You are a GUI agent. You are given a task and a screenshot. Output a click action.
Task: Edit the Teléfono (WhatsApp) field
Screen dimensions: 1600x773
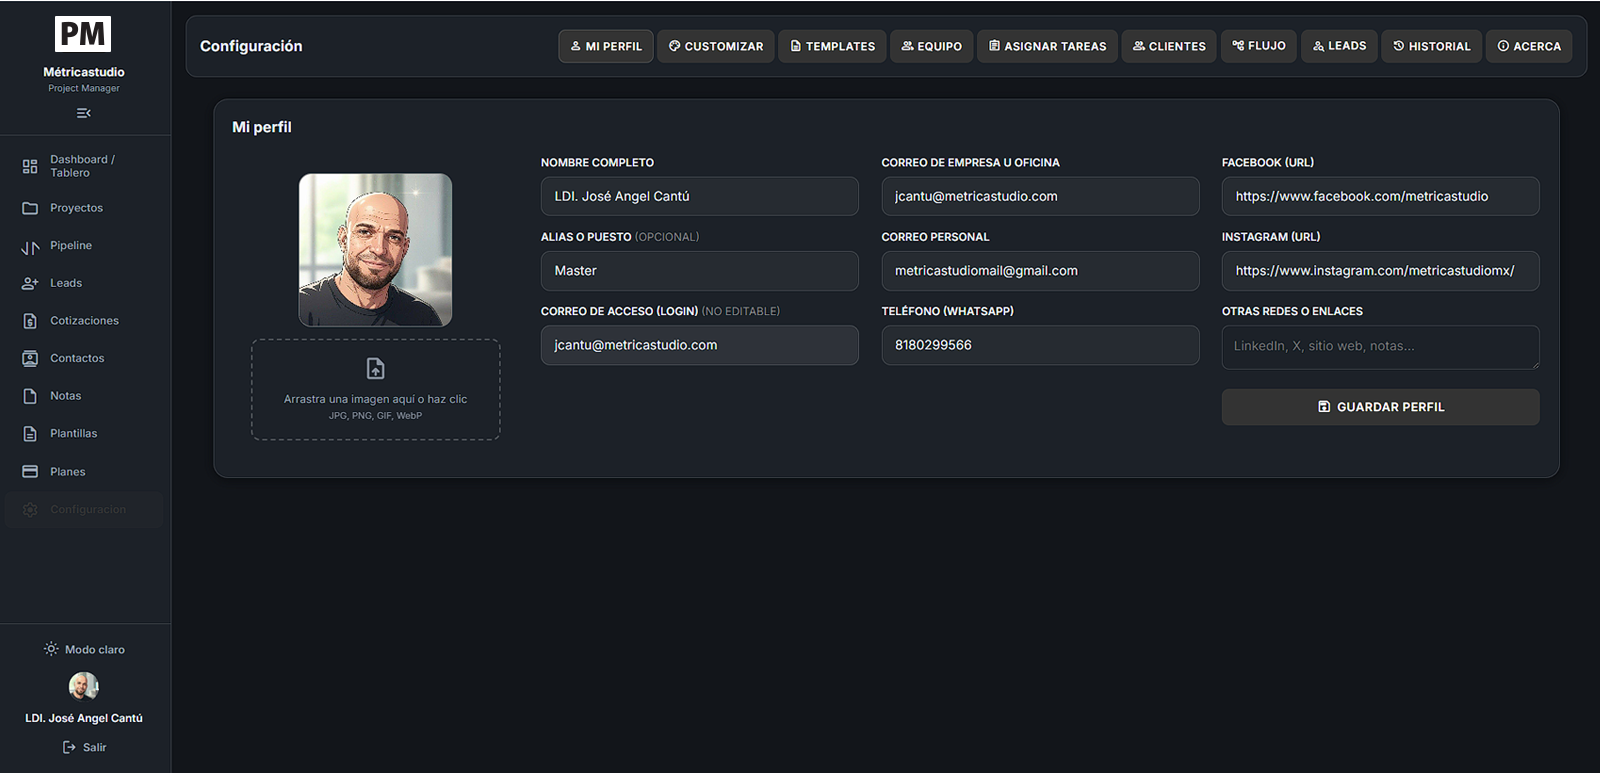(1040, 345)
